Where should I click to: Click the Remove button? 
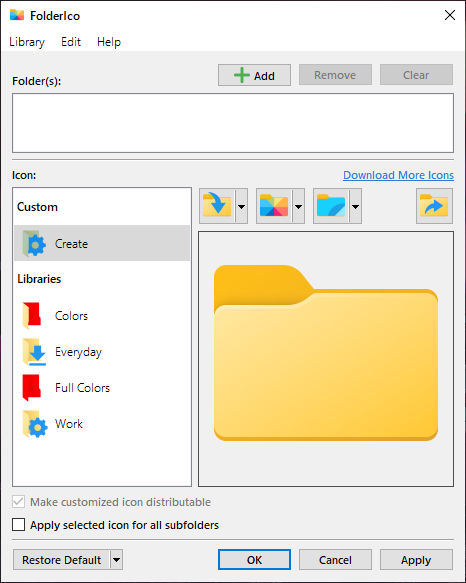tap(335, 75)
